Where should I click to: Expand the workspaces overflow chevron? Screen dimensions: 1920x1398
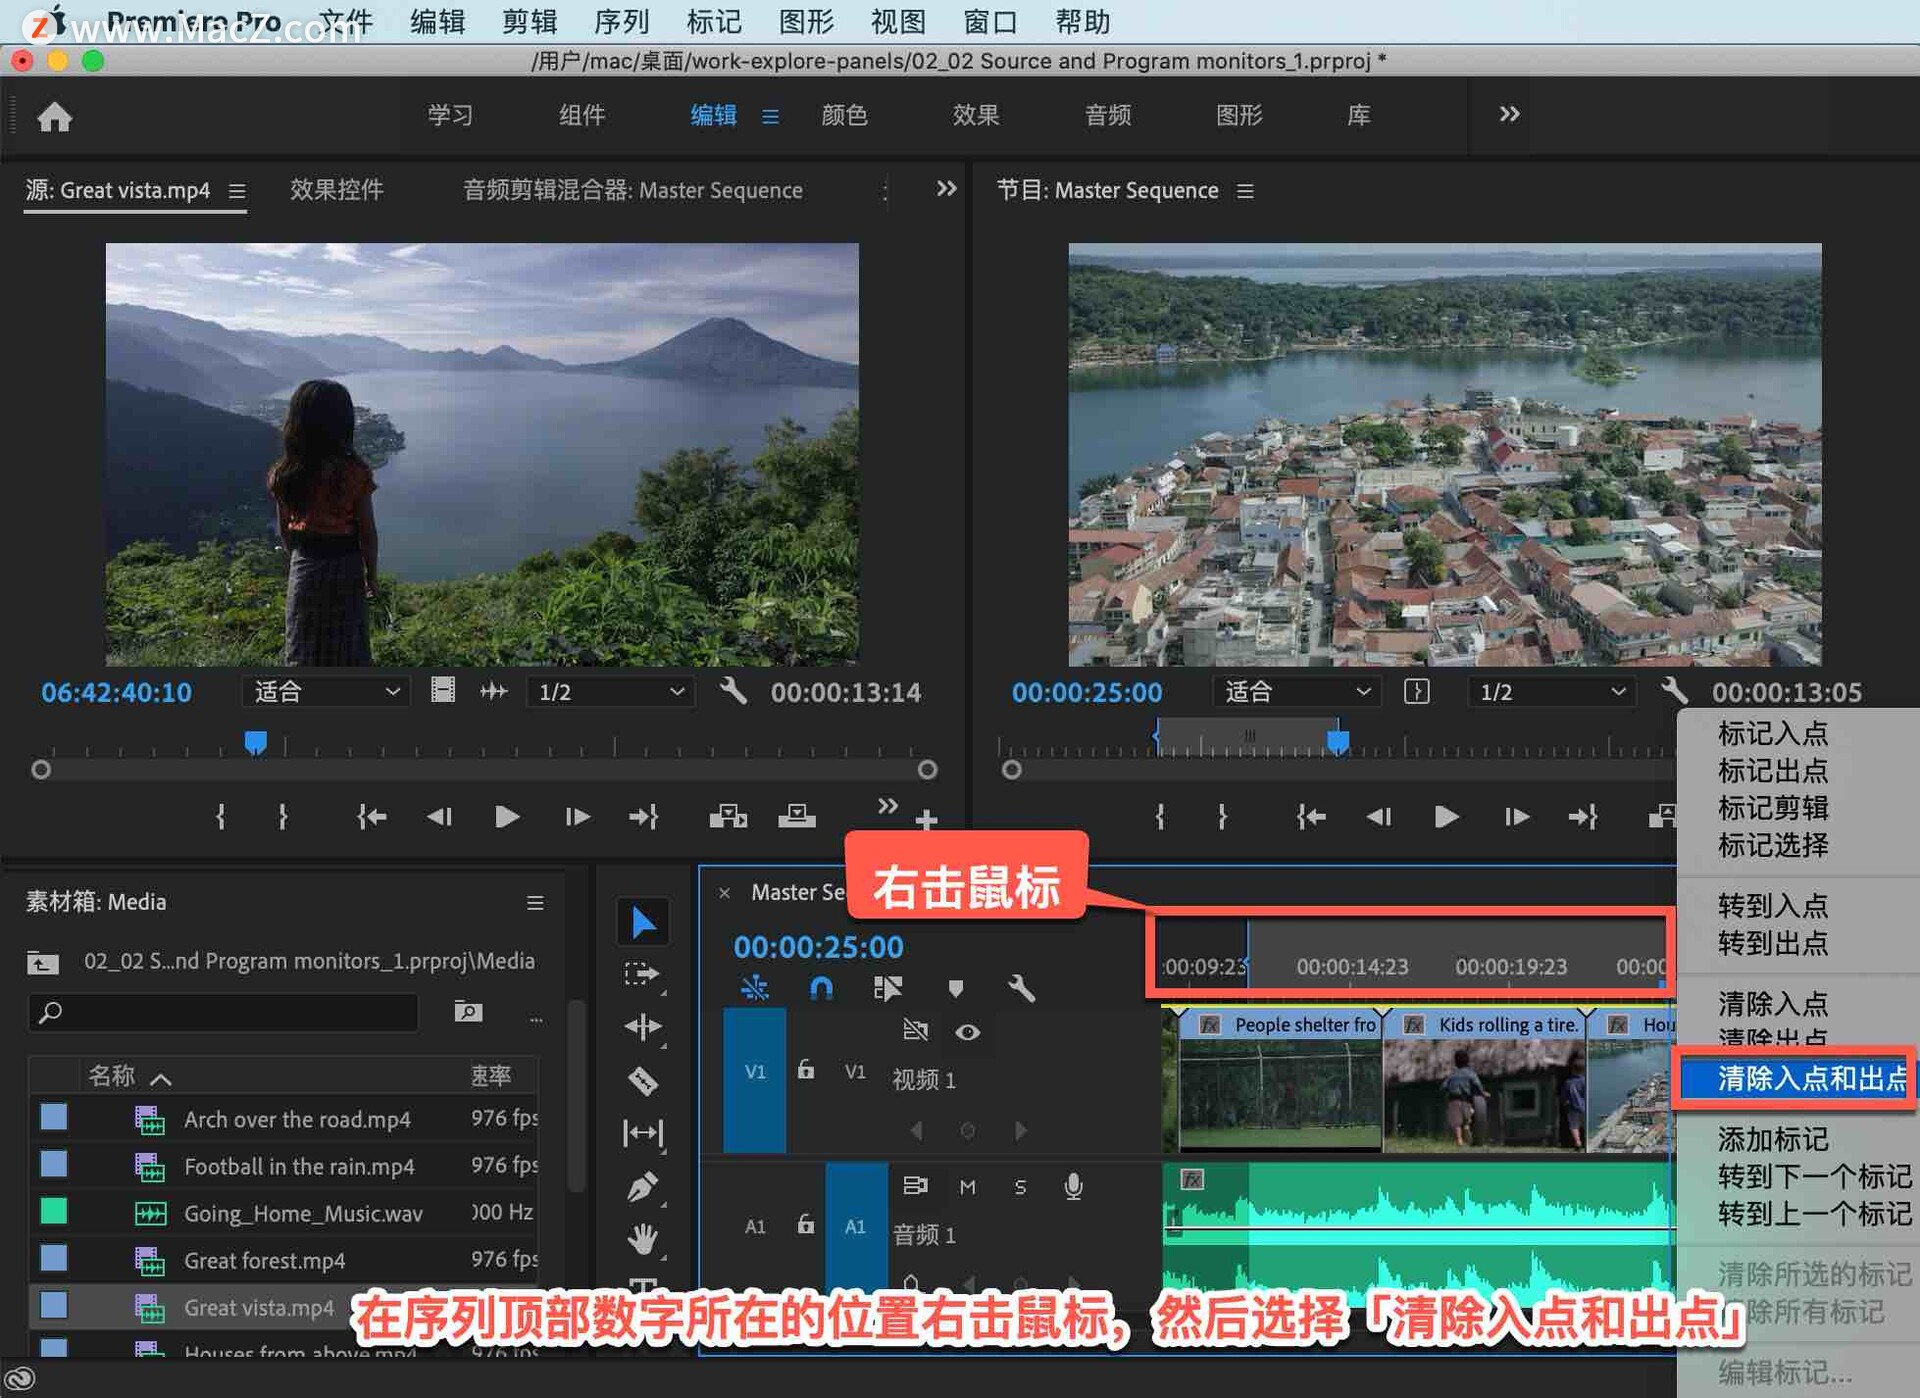(1509, 114)
